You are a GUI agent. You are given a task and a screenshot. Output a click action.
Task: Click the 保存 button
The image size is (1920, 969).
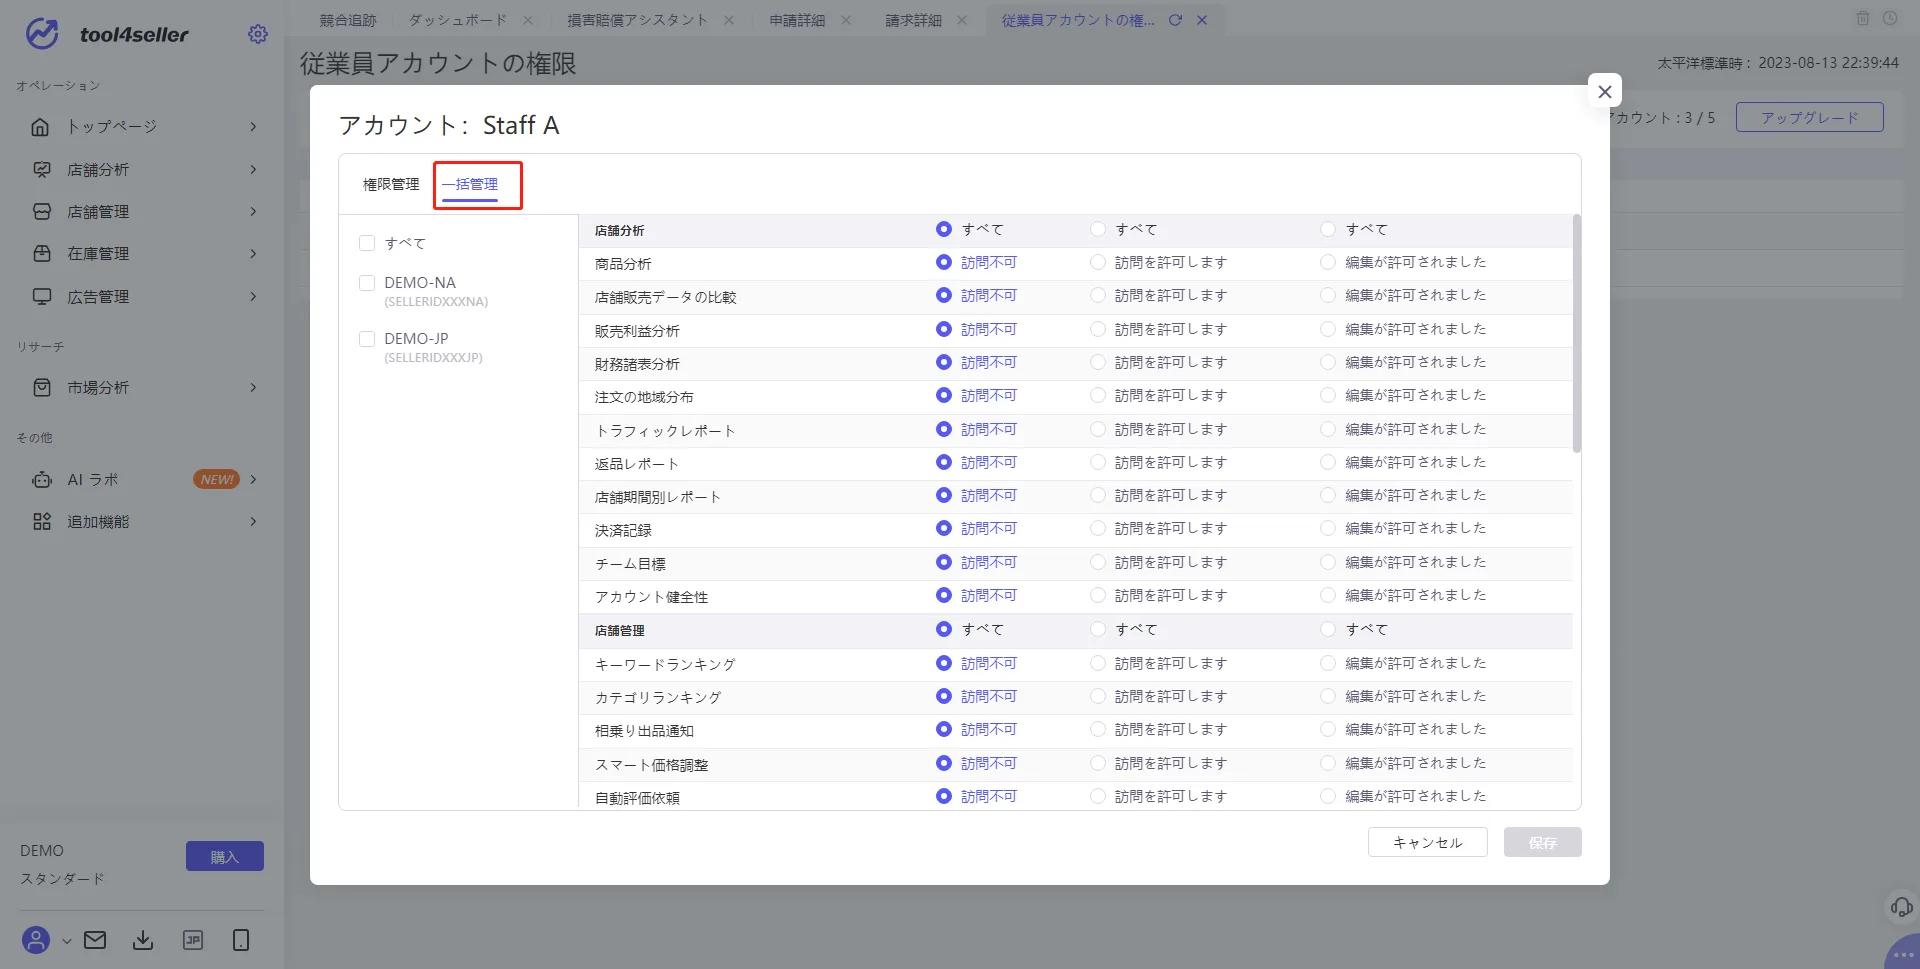(1543, 842)
